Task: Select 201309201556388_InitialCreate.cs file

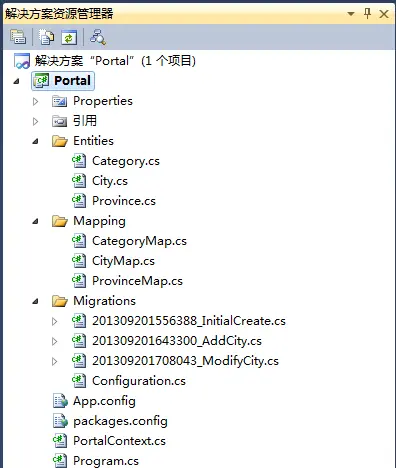Action: click(189, 321)
